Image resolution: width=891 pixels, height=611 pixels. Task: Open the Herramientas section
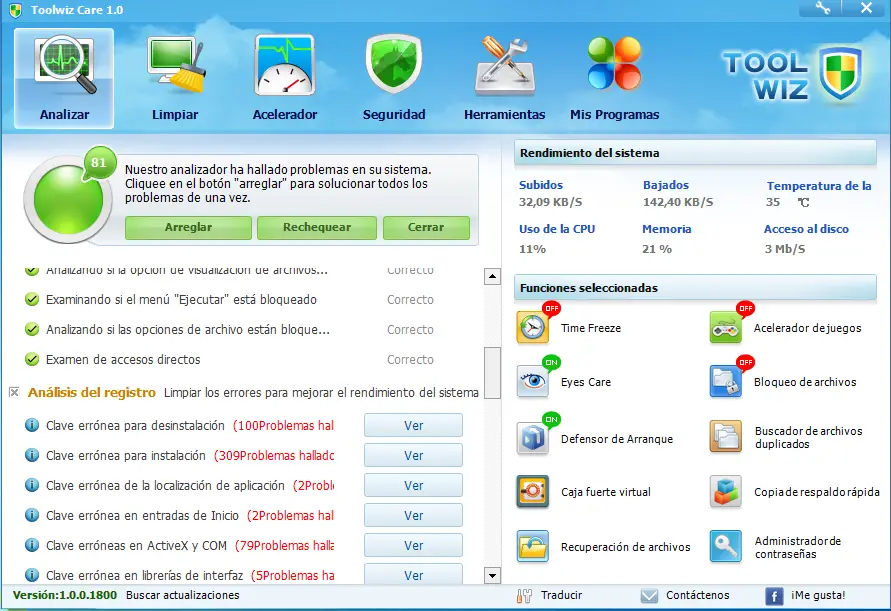505,78
